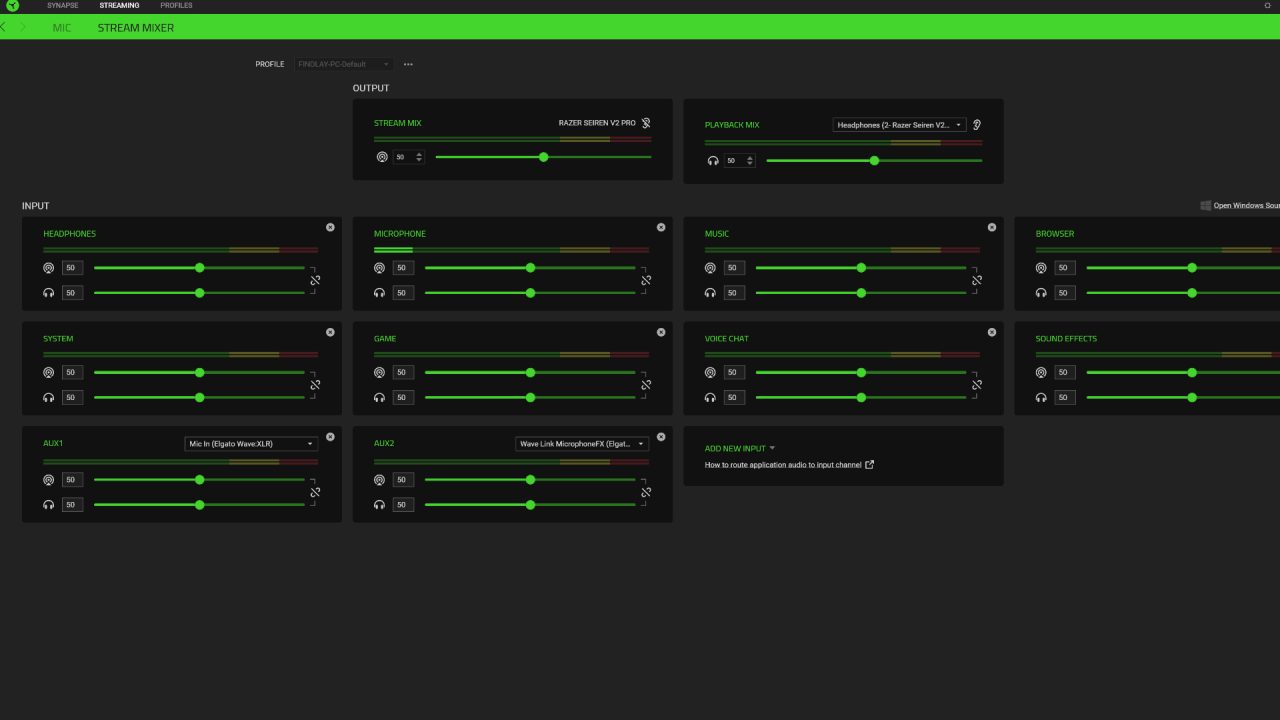
Task: Expand the Add New Input menu
Action: point(739,449)
